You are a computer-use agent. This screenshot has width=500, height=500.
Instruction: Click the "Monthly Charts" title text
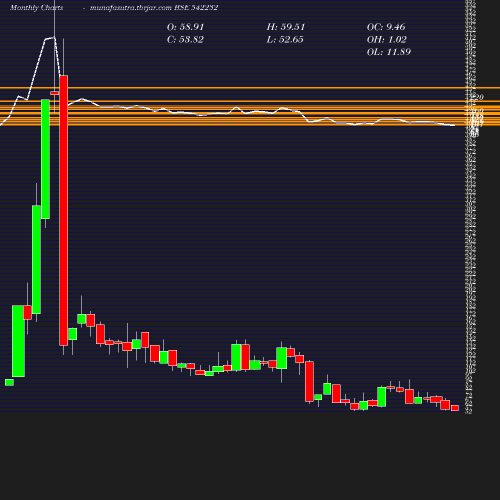tap(37, 8)
